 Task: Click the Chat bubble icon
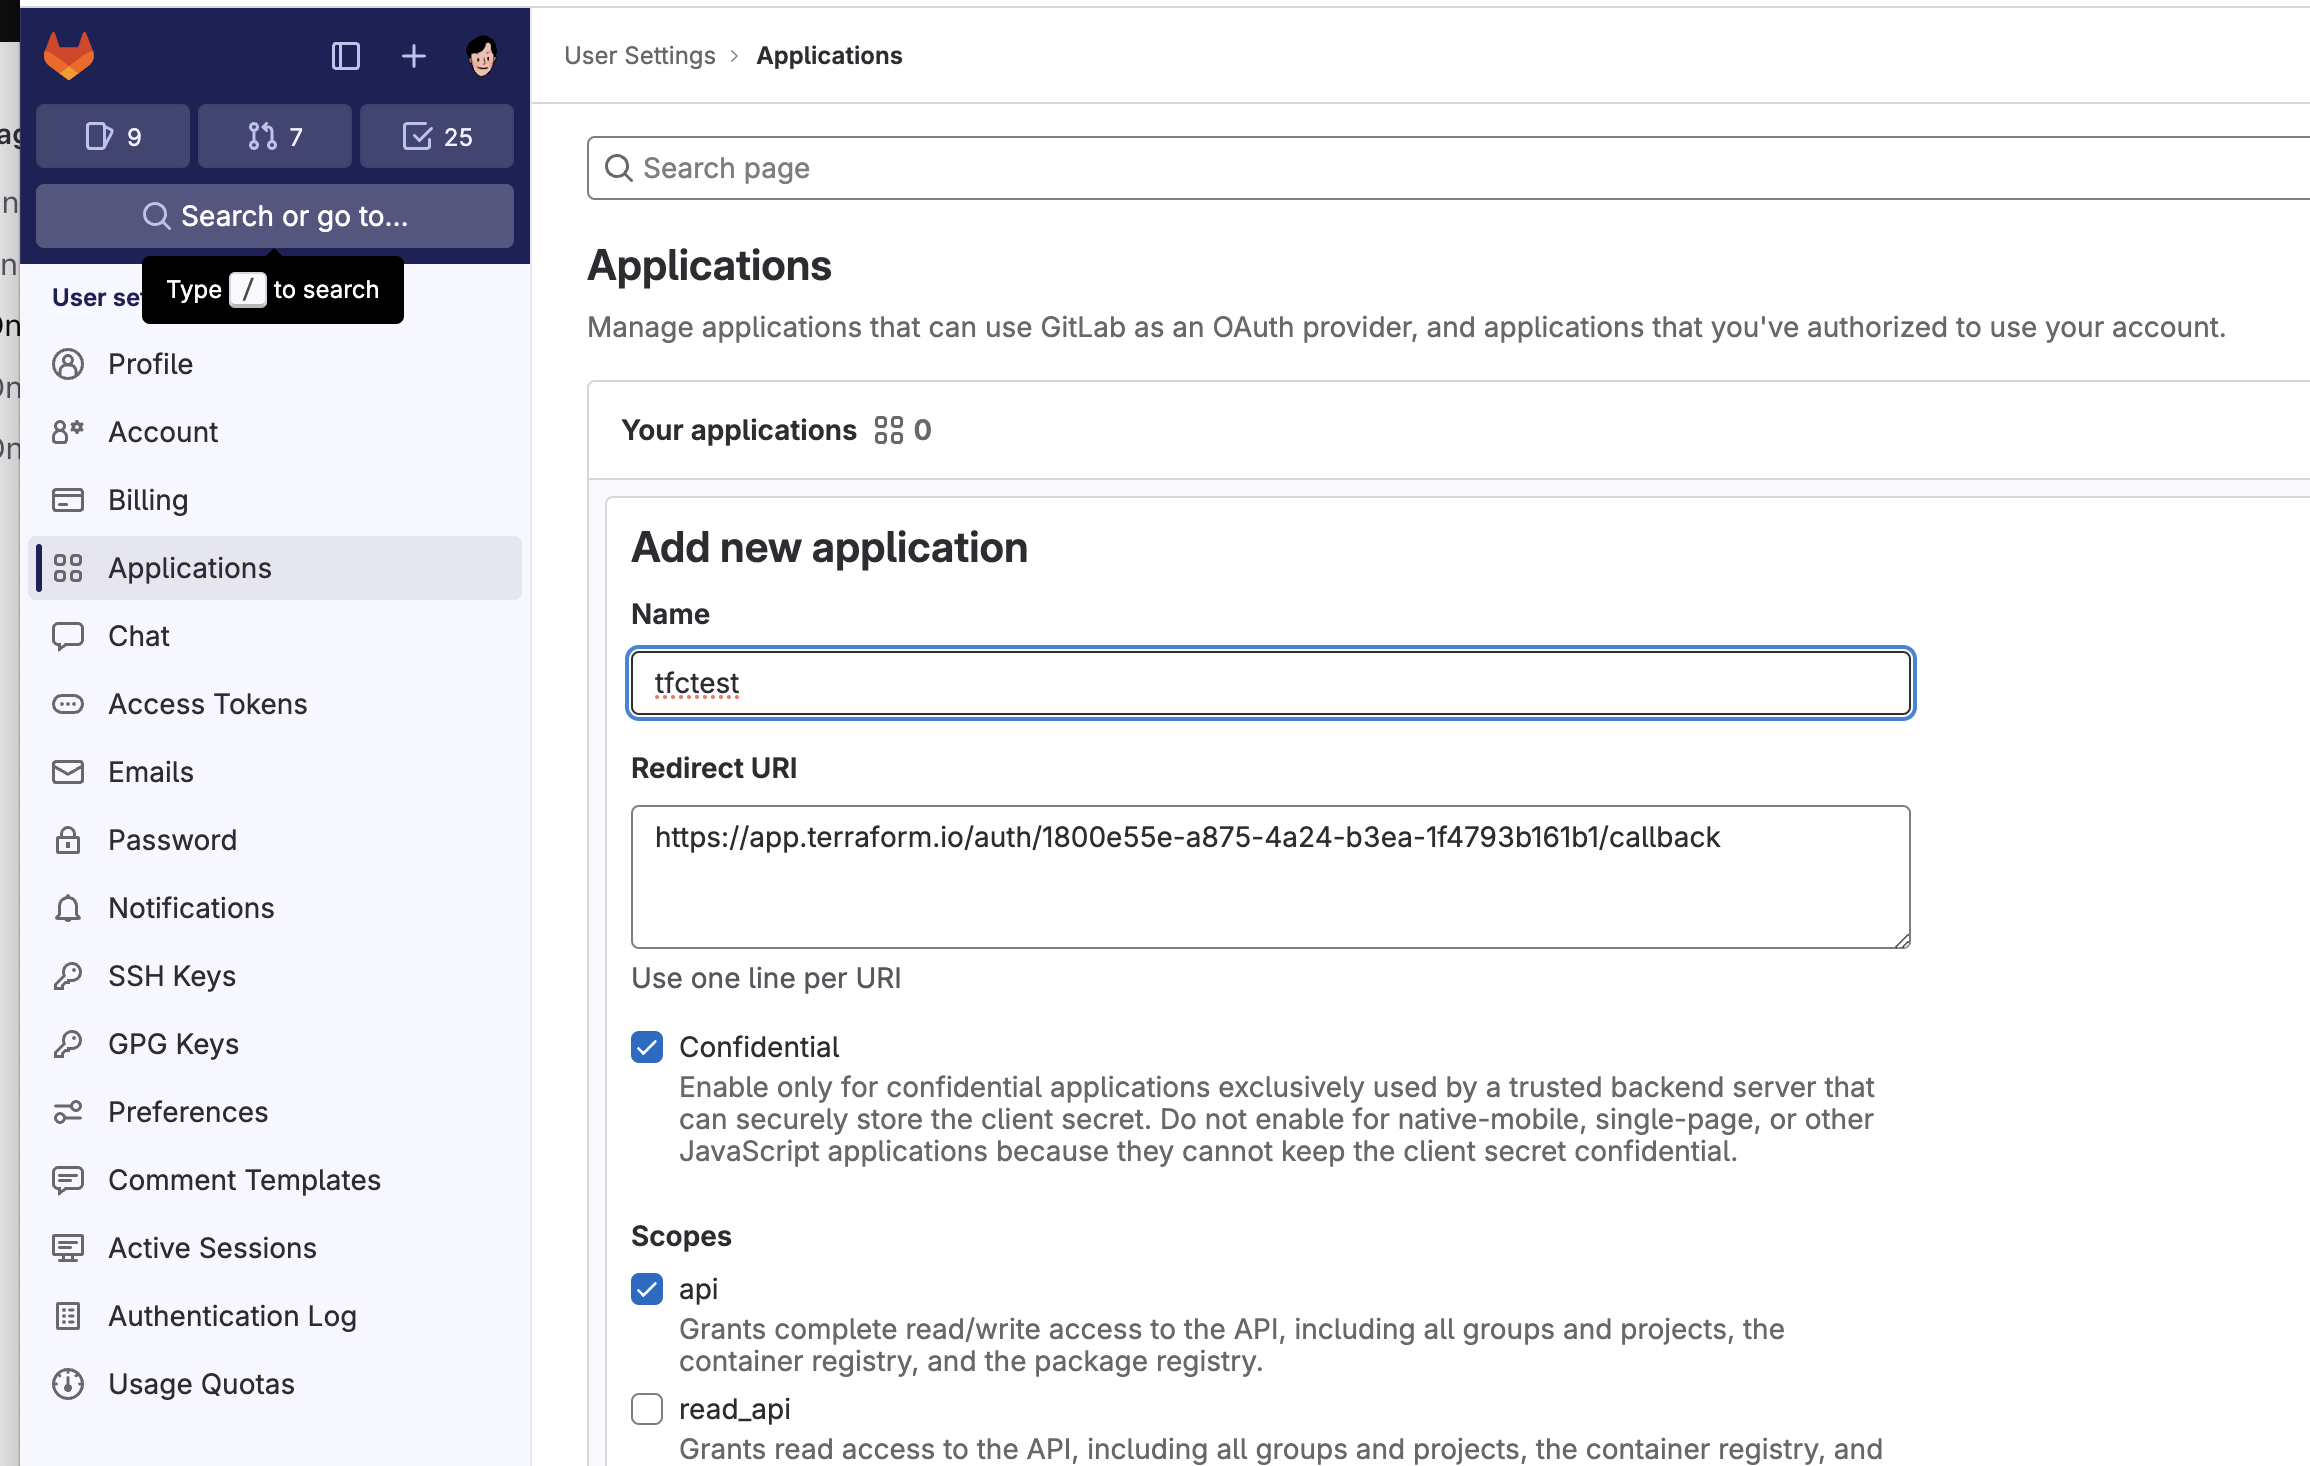point(68,636)
